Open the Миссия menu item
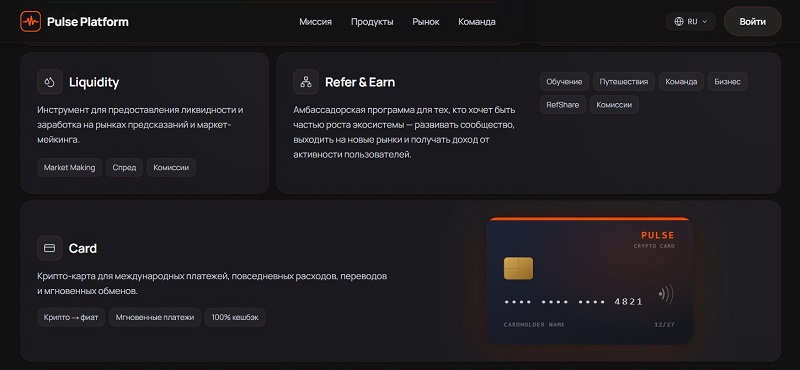800x370 pixels. [x=315, y=22]
